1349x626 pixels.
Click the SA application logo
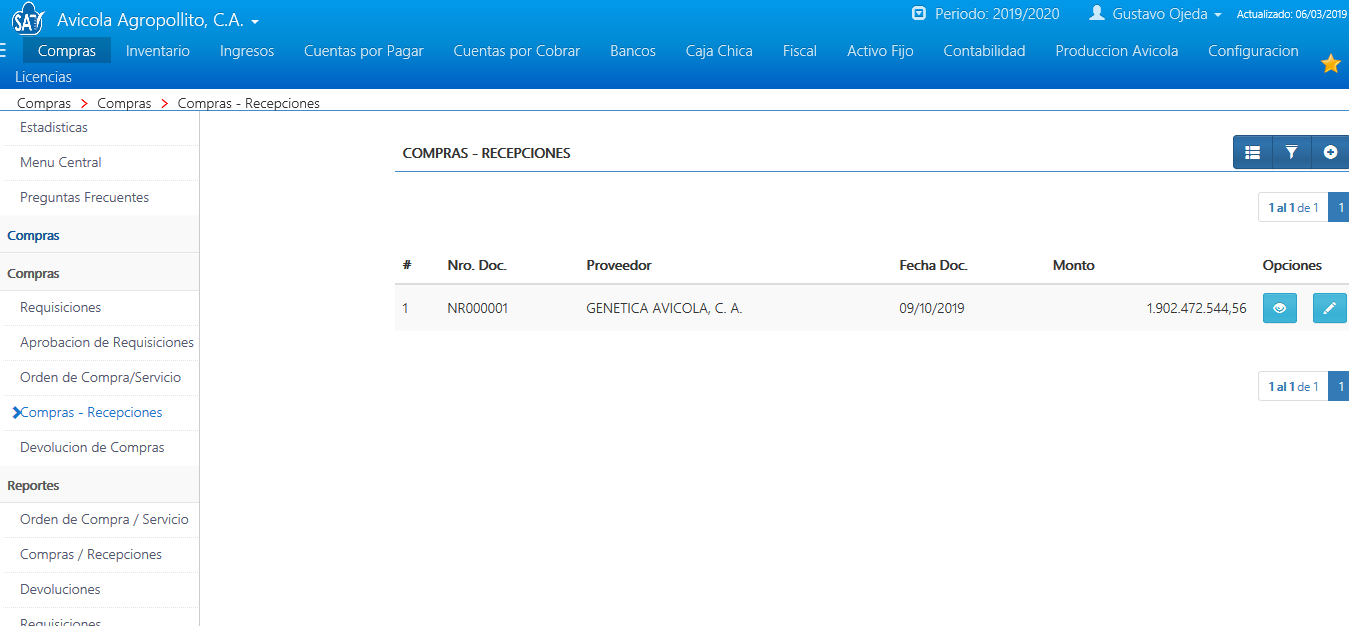pos(27,19)
